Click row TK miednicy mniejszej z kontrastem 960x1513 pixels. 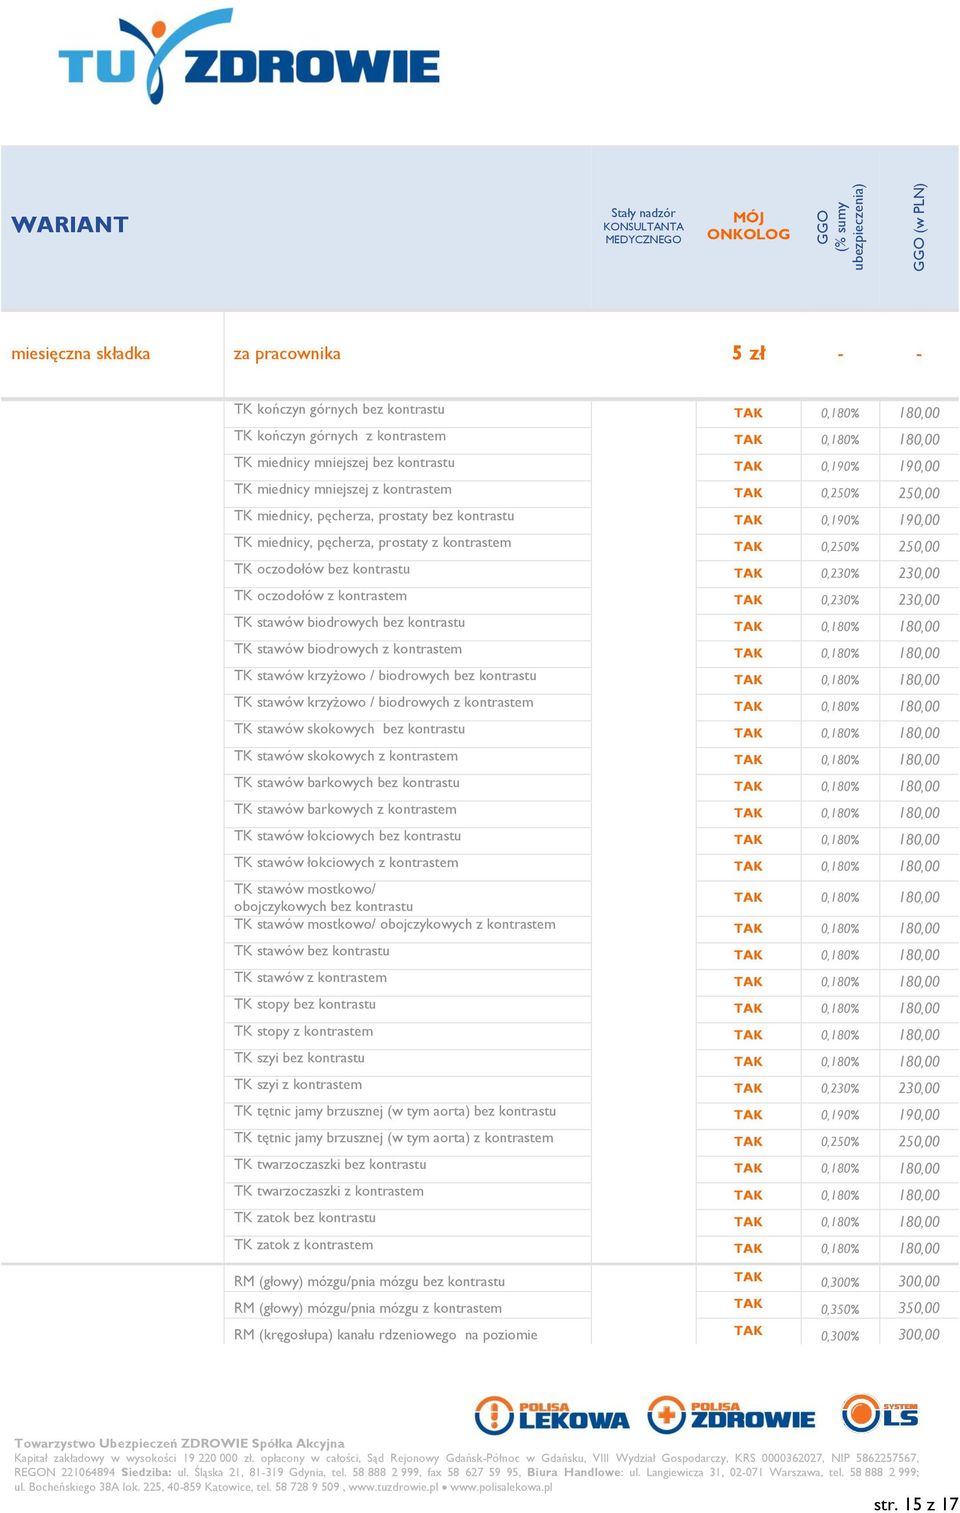pyautogui.click(x=343, y=489)
